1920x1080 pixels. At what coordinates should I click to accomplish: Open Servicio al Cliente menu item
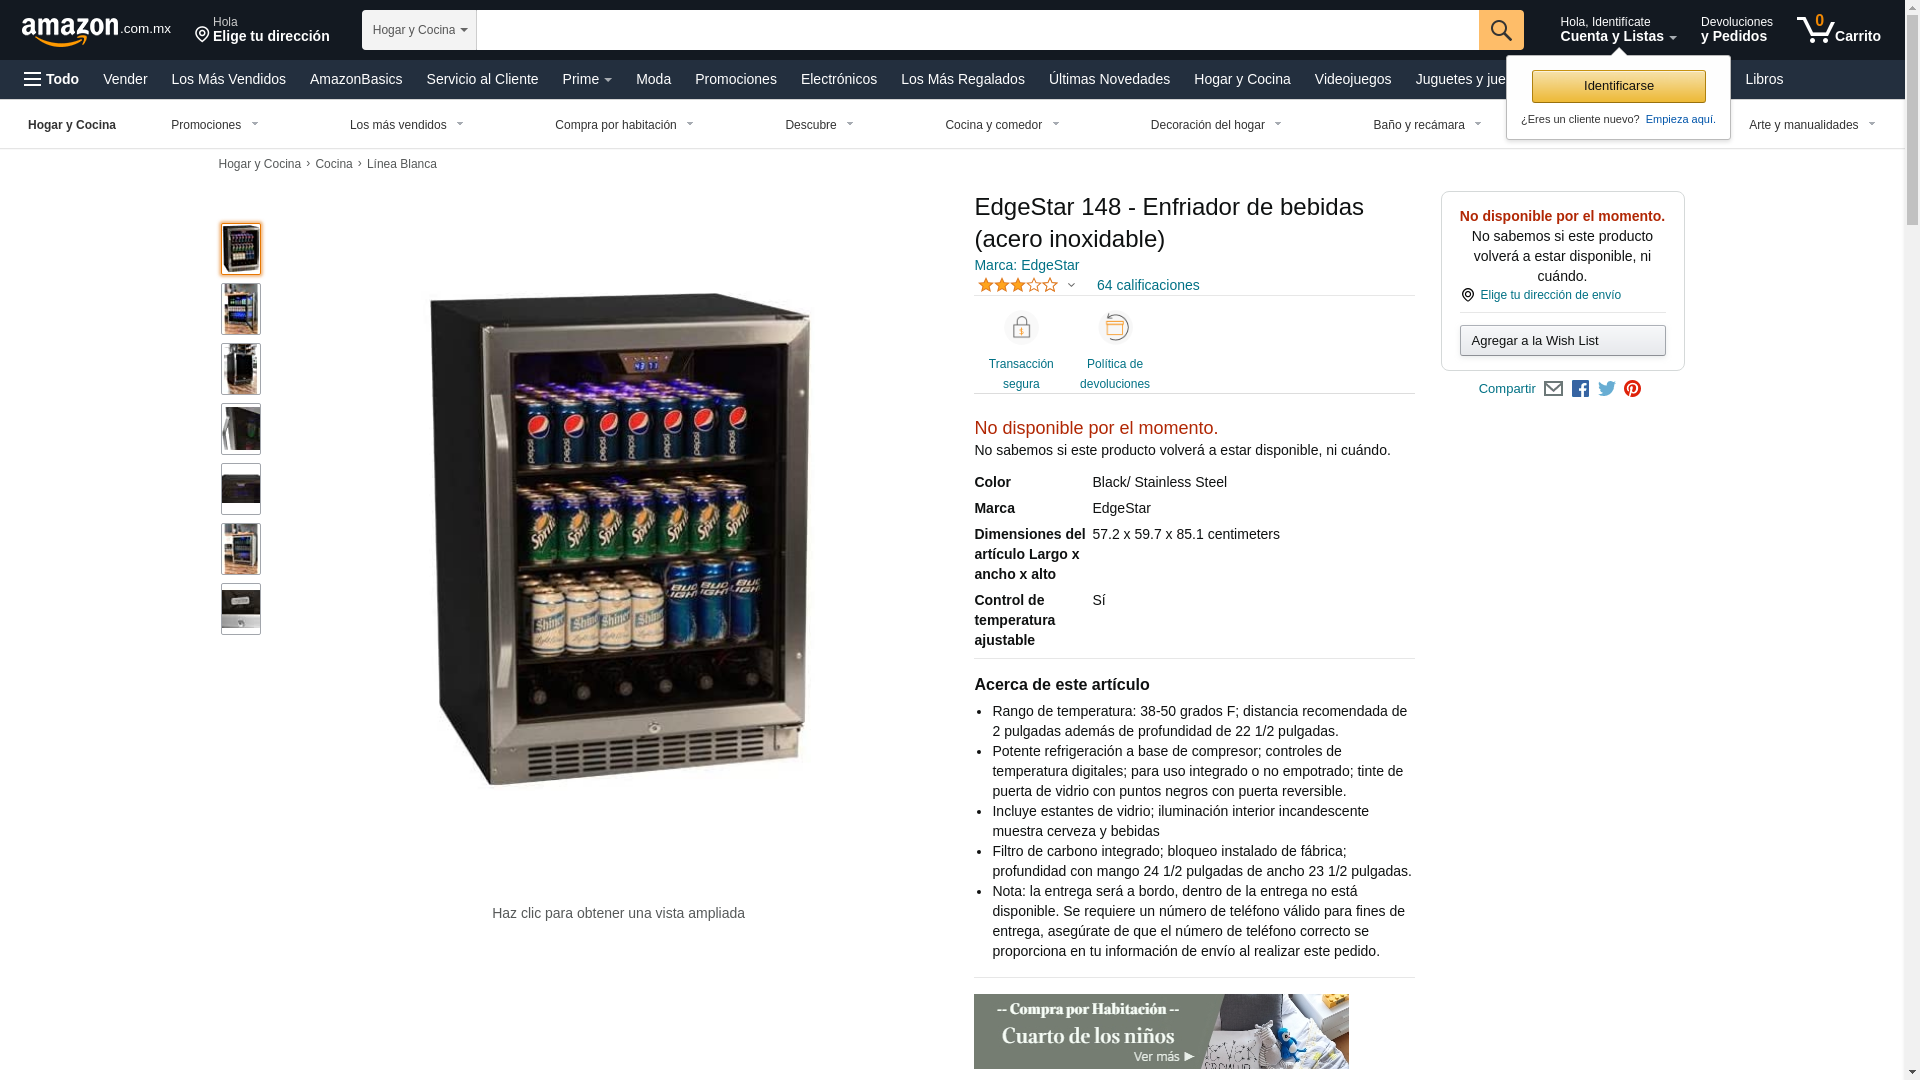482,79
